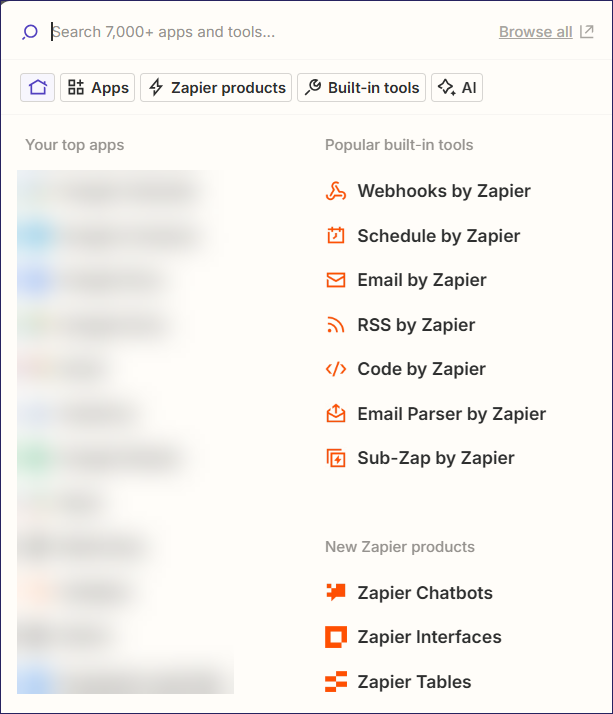This screenshot has height=714, width=613.
Task: Click the Sub-Zap by Zapier icon
Action: [x=336, y=458]
